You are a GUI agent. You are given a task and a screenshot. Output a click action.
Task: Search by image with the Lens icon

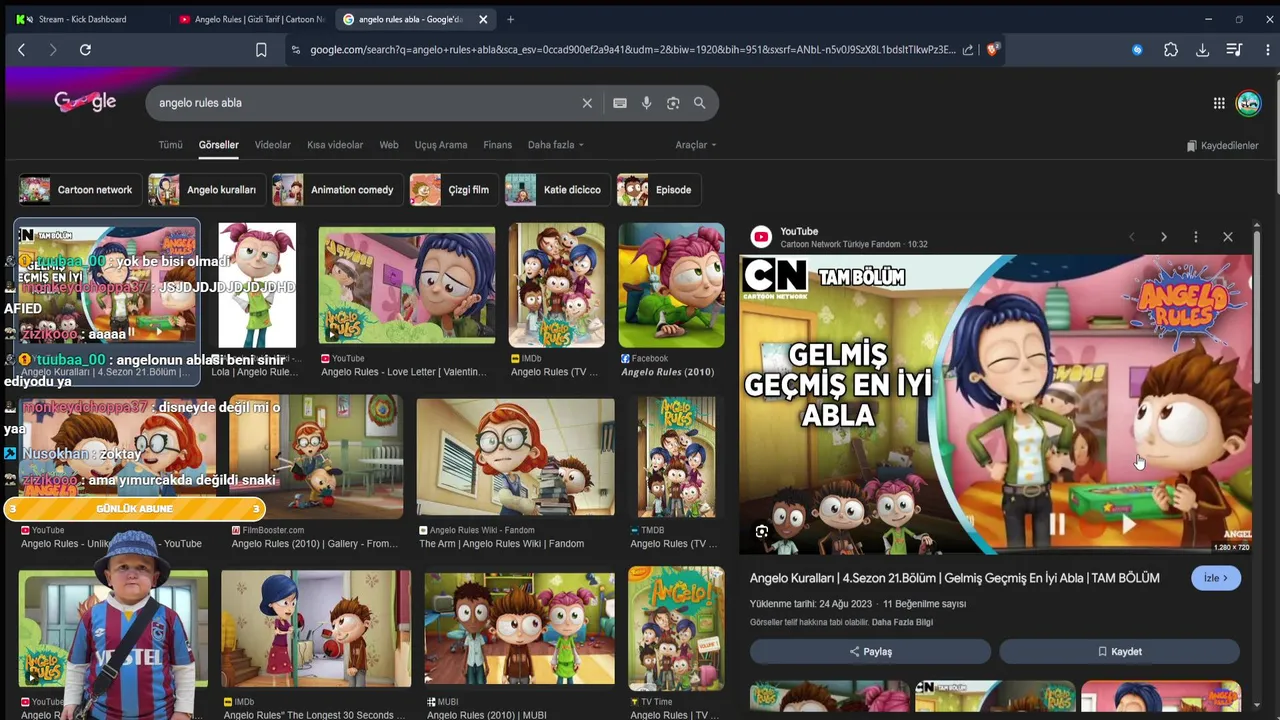673,103
